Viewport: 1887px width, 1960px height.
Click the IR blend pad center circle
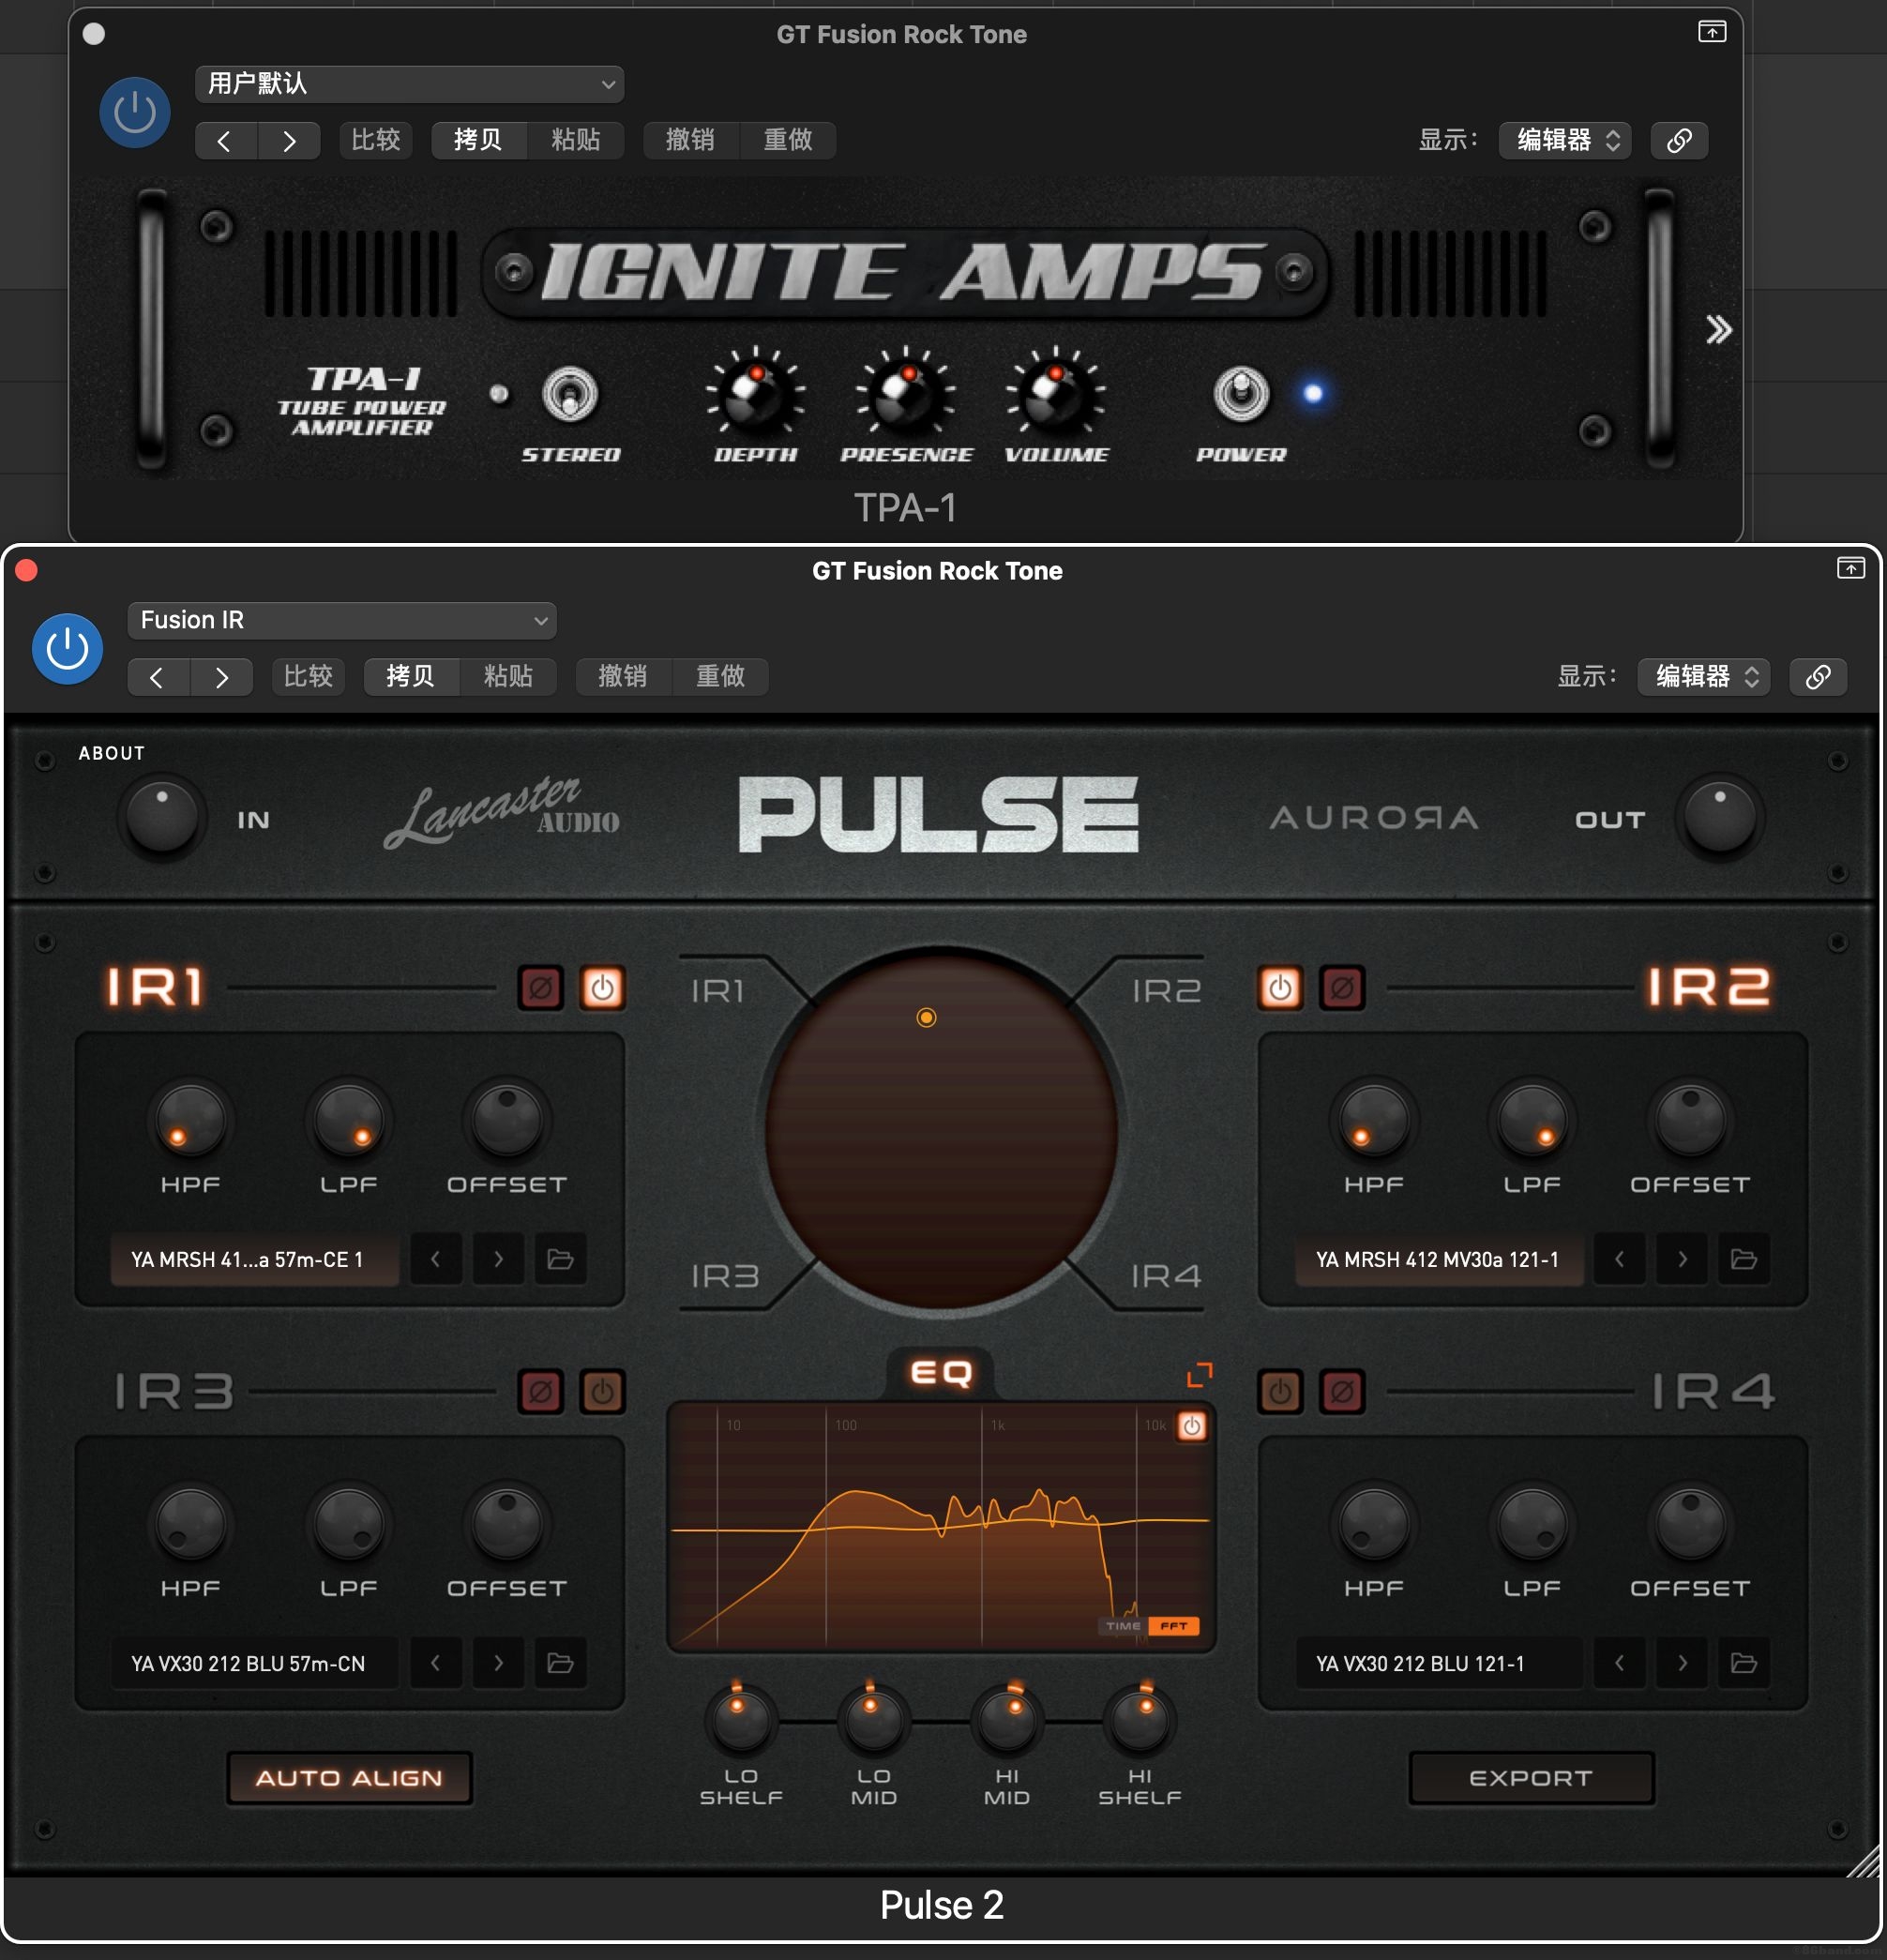coord(940,1130)
